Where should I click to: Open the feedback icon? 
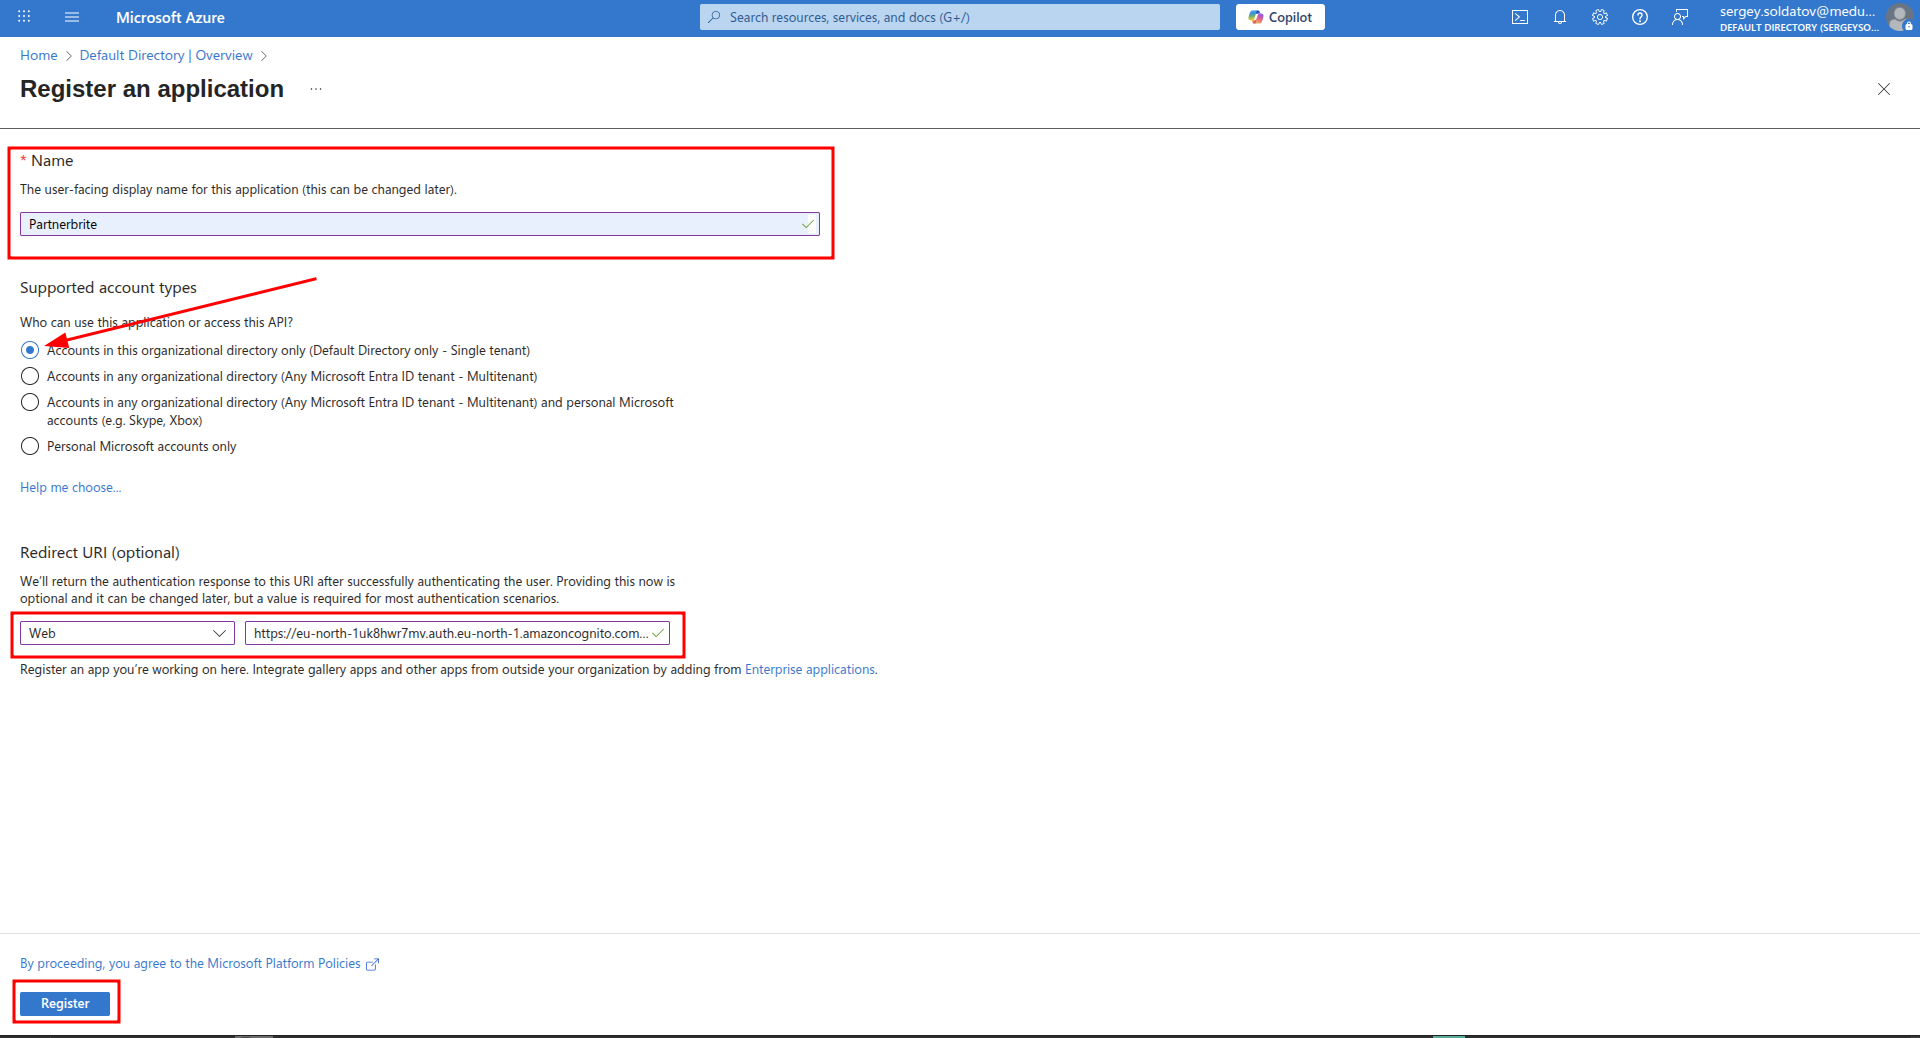point(1680,17)
